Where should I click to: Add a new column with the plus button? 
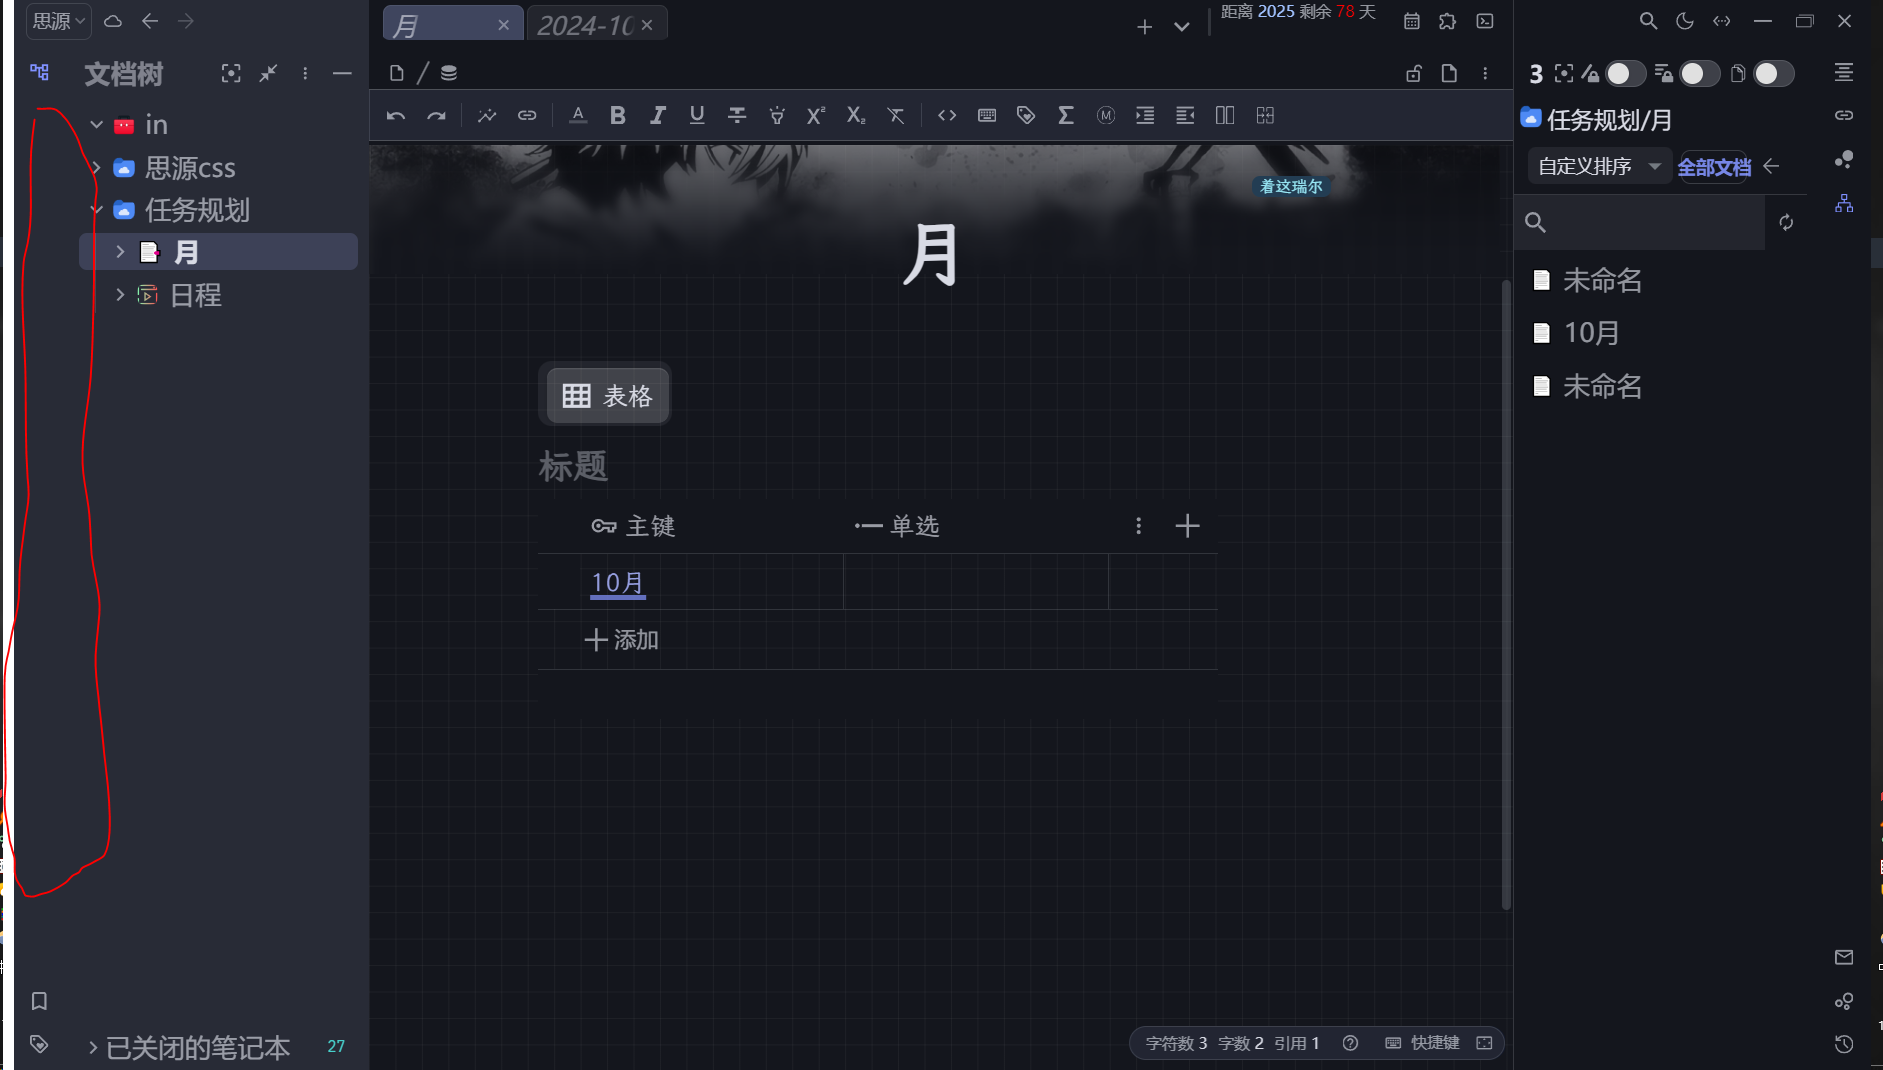tap(1187, 526)
